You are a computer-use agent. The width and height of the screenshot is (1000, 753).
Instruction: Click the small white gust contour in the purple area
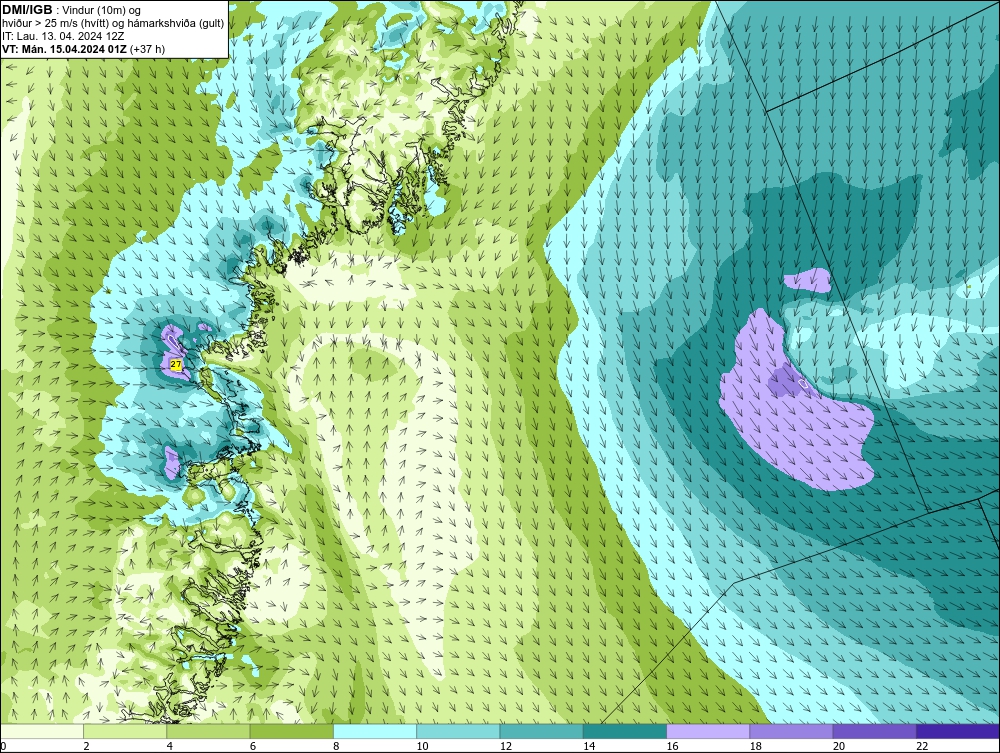803,383
